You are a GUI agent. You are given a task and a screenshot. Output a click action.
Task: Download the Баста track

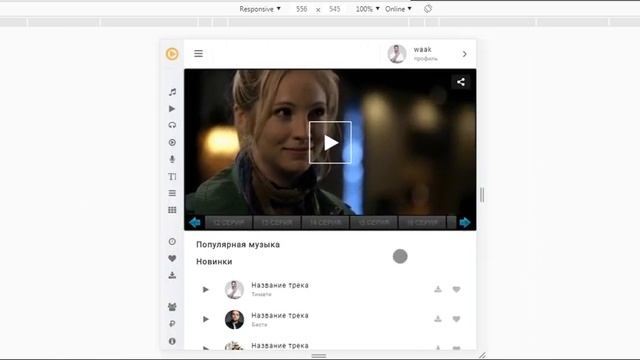coord(438,319)
